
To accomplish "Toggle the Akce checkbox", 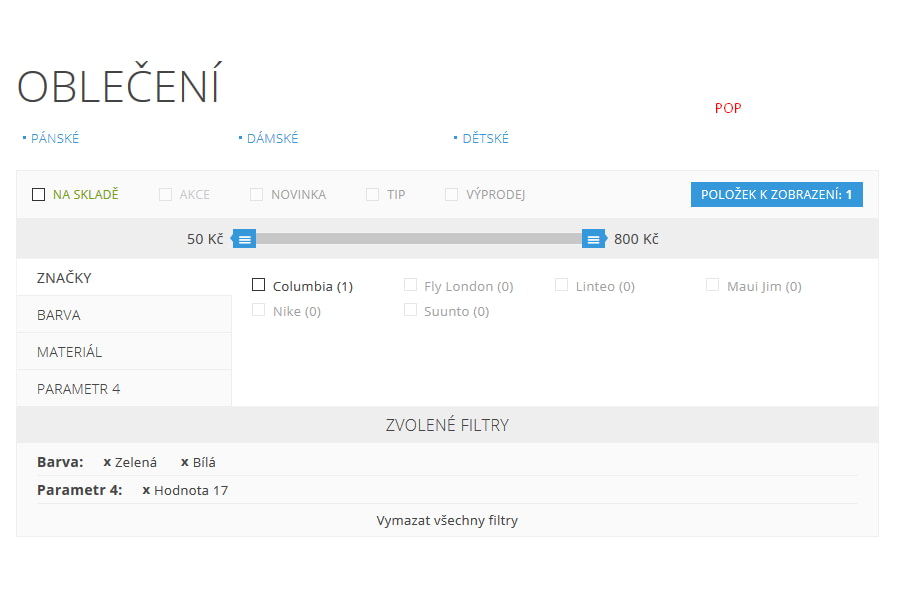I will 165,195.
